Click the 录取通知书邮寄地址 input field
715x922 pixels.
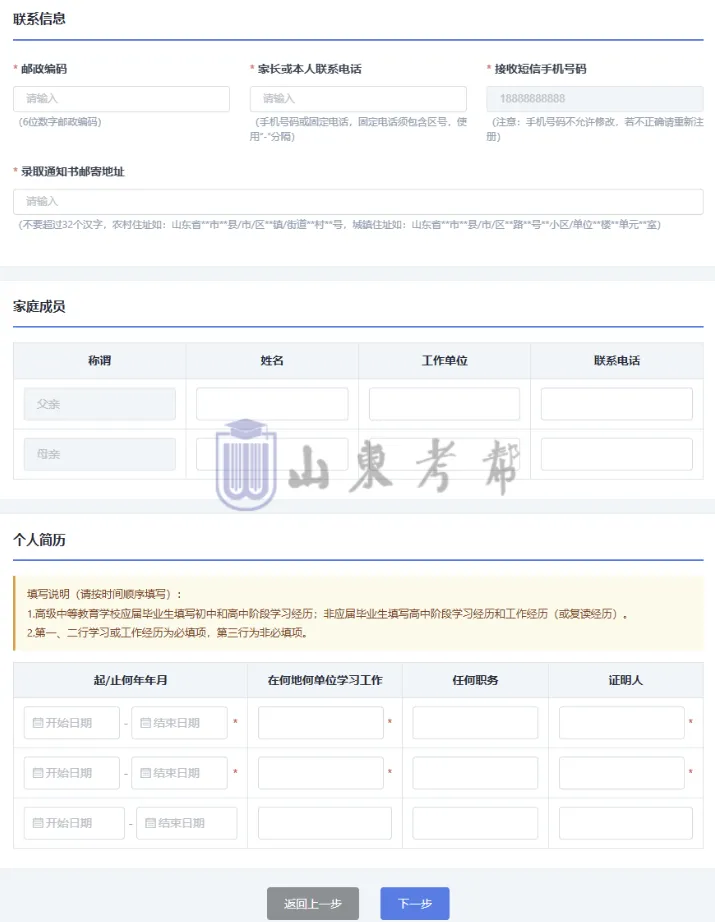tap(358, 202)
